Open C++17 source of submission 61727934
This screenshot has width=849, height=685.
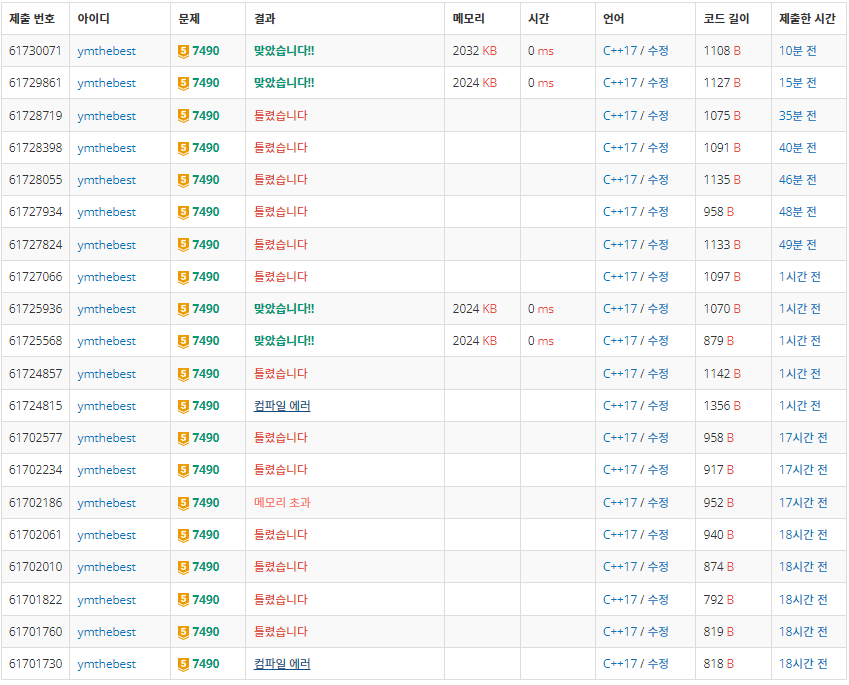[x=619, y=212]
